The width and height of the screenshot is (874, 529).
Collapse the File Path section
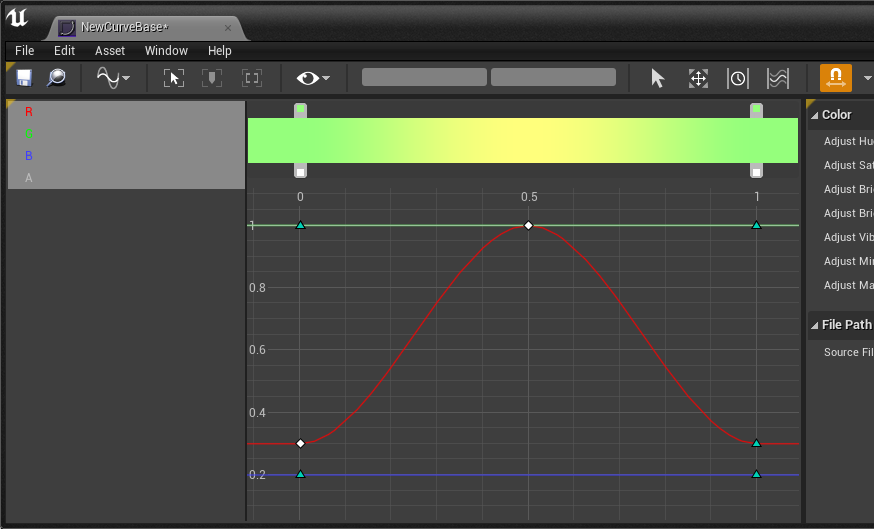pyautogui.click(x=814, y=325)
